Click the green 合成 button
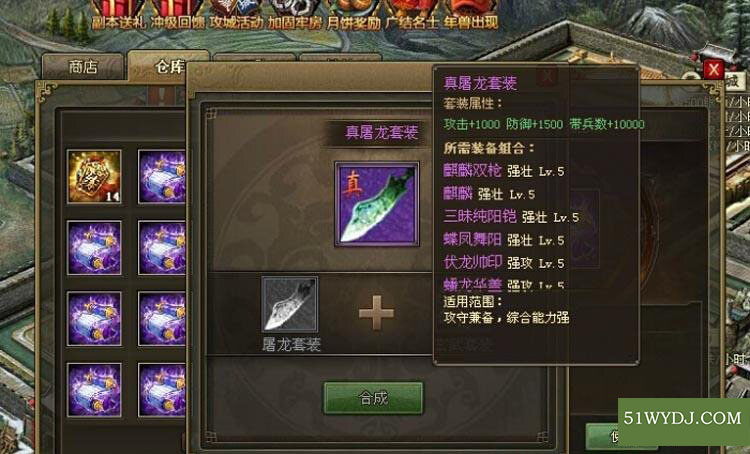 tap(374, 398)
